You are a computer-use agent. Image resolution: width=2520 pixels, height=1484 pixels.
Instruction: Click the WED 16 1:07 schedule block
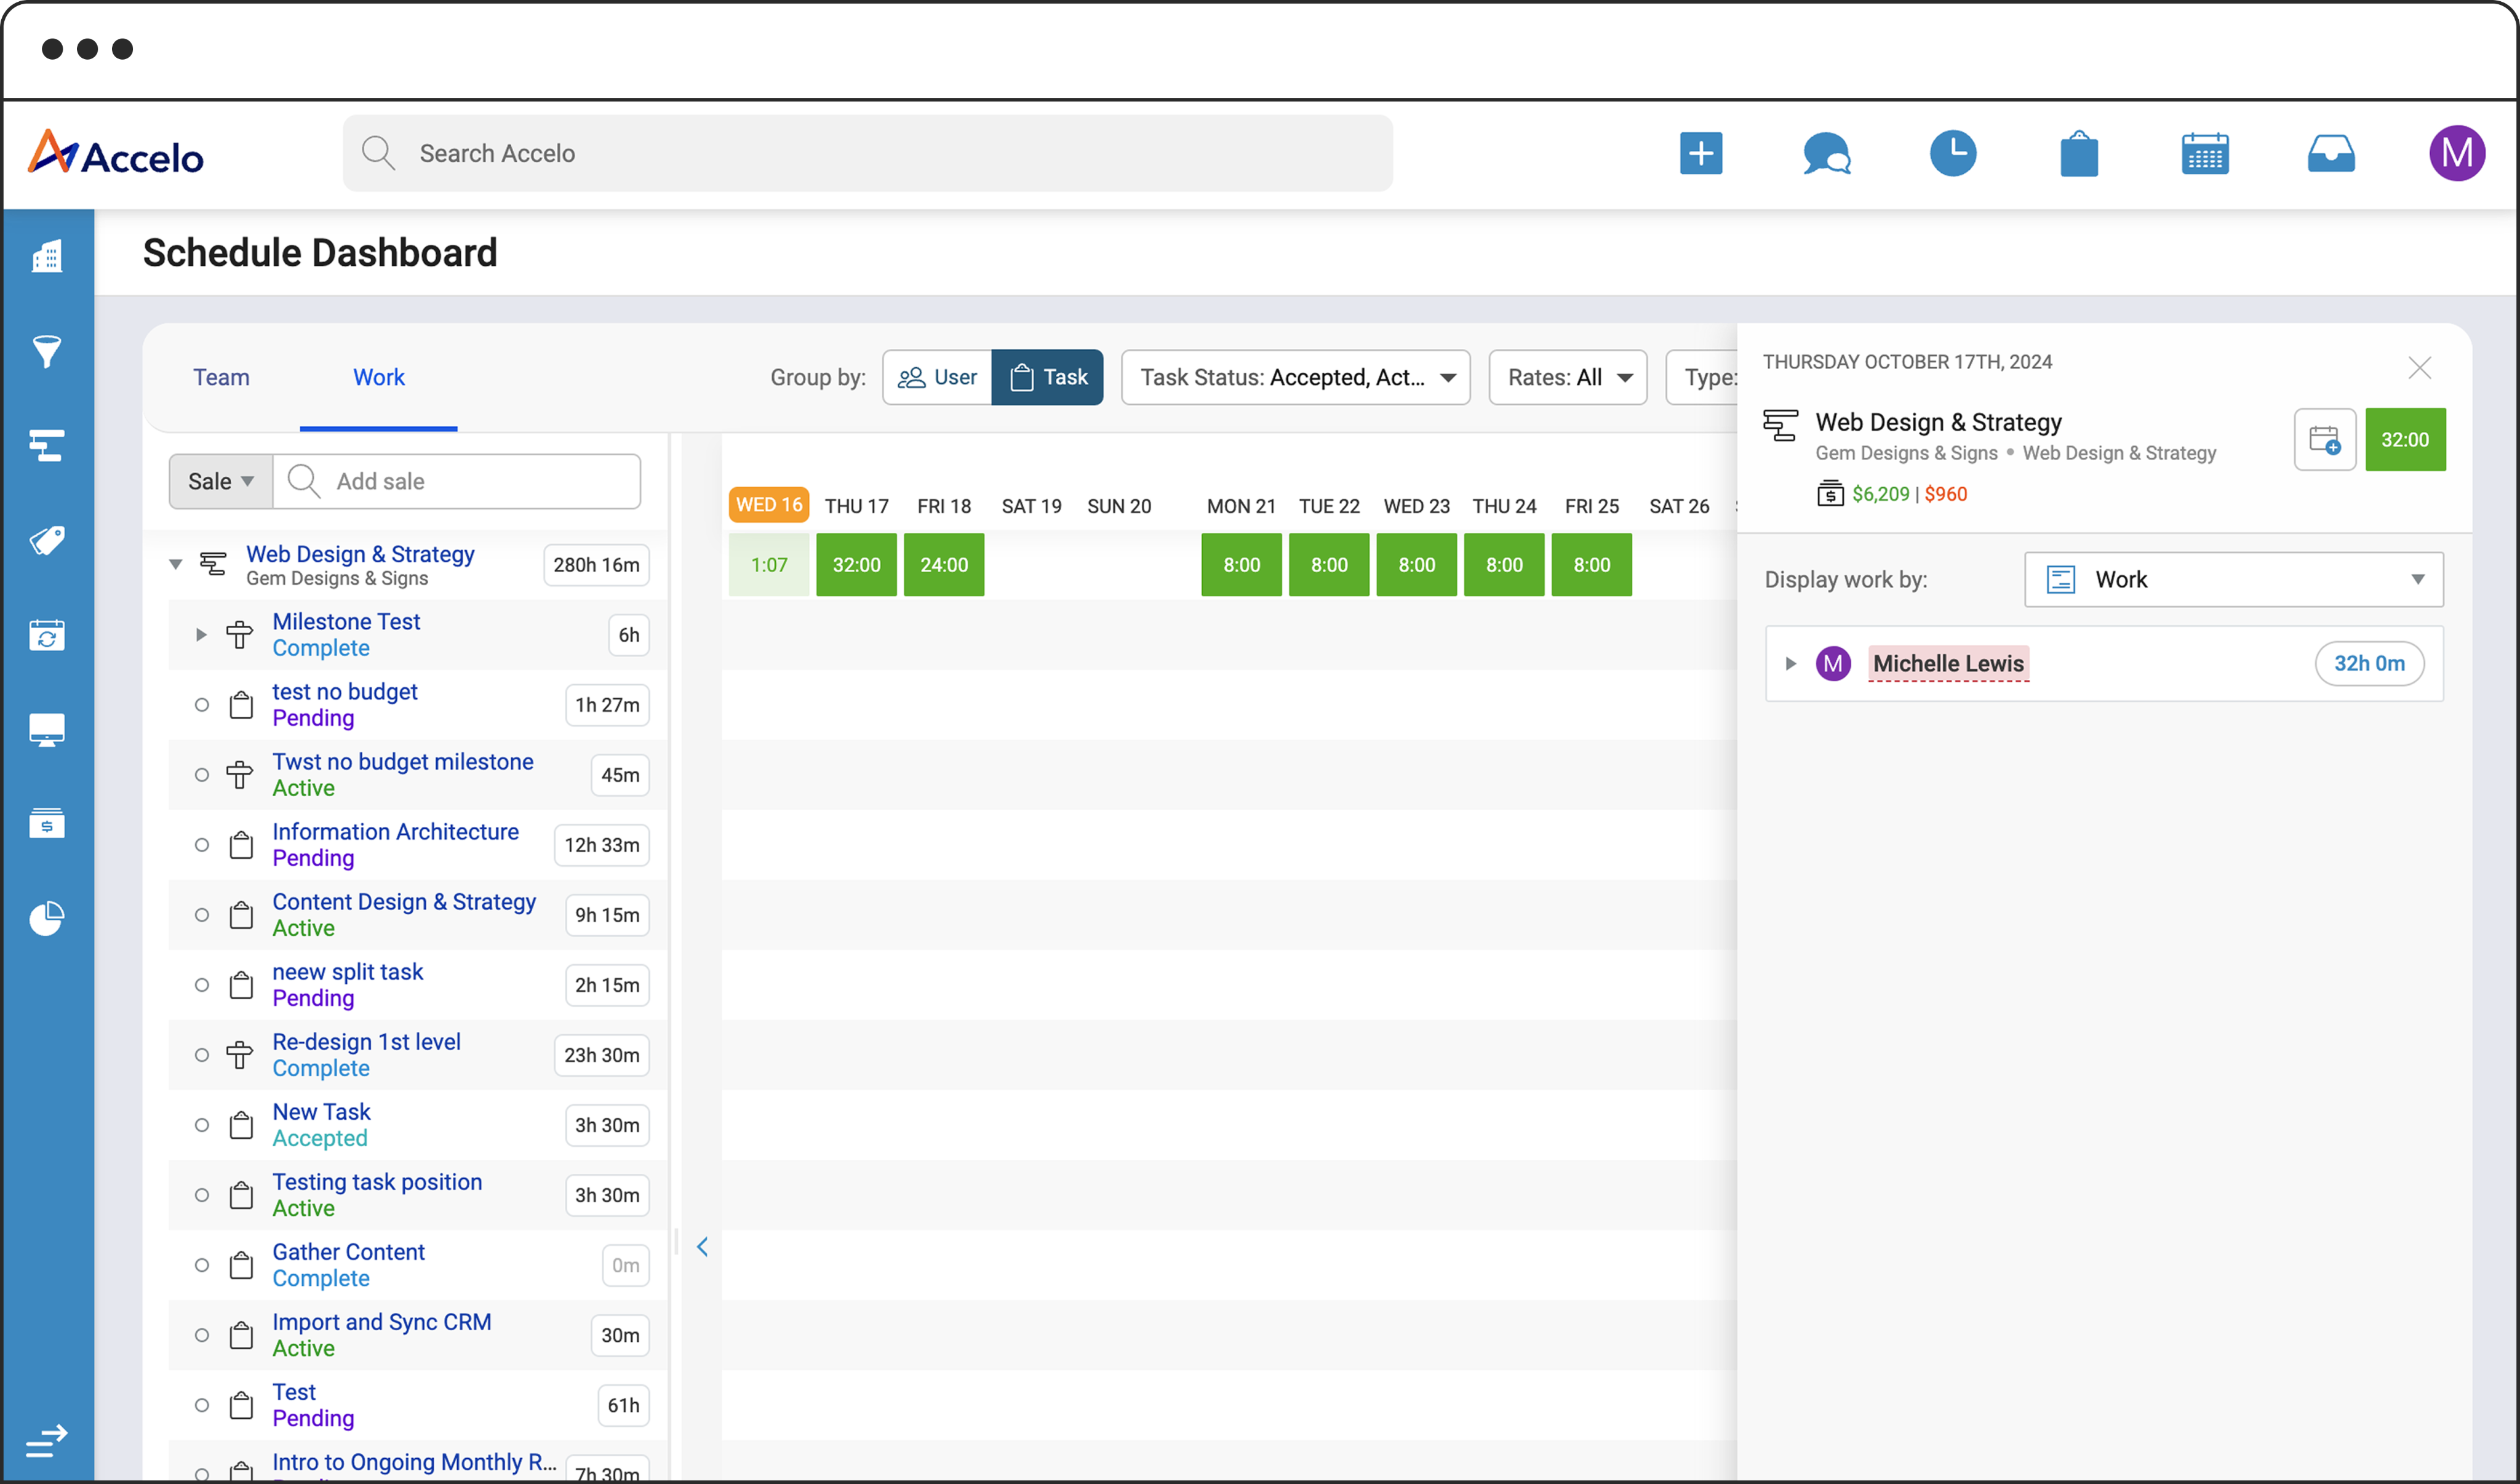tap(769, 565)
